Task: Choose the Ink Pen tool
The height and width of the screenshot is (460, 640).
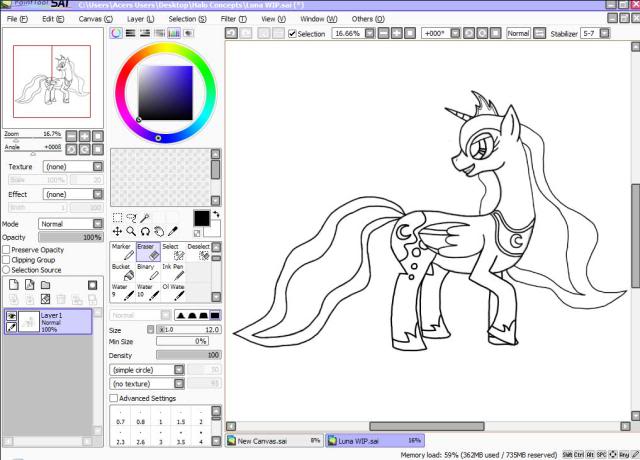Action: point(173,272)
